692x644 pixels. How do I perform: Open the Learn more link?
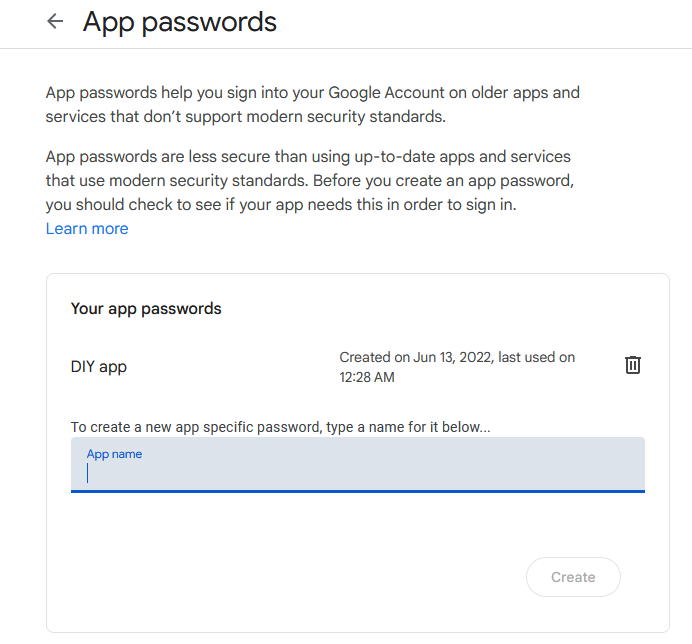[x=87, y=228]
